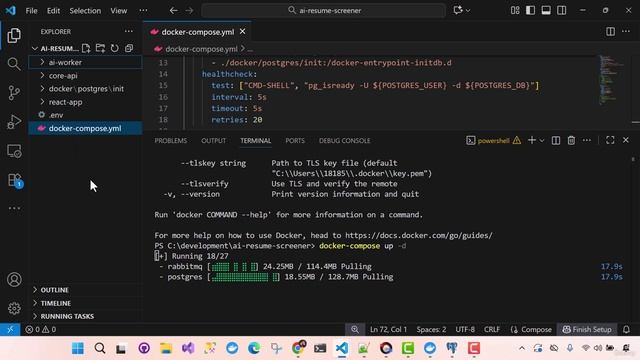Open Remote Explorer view

click(x=14, y=151)
